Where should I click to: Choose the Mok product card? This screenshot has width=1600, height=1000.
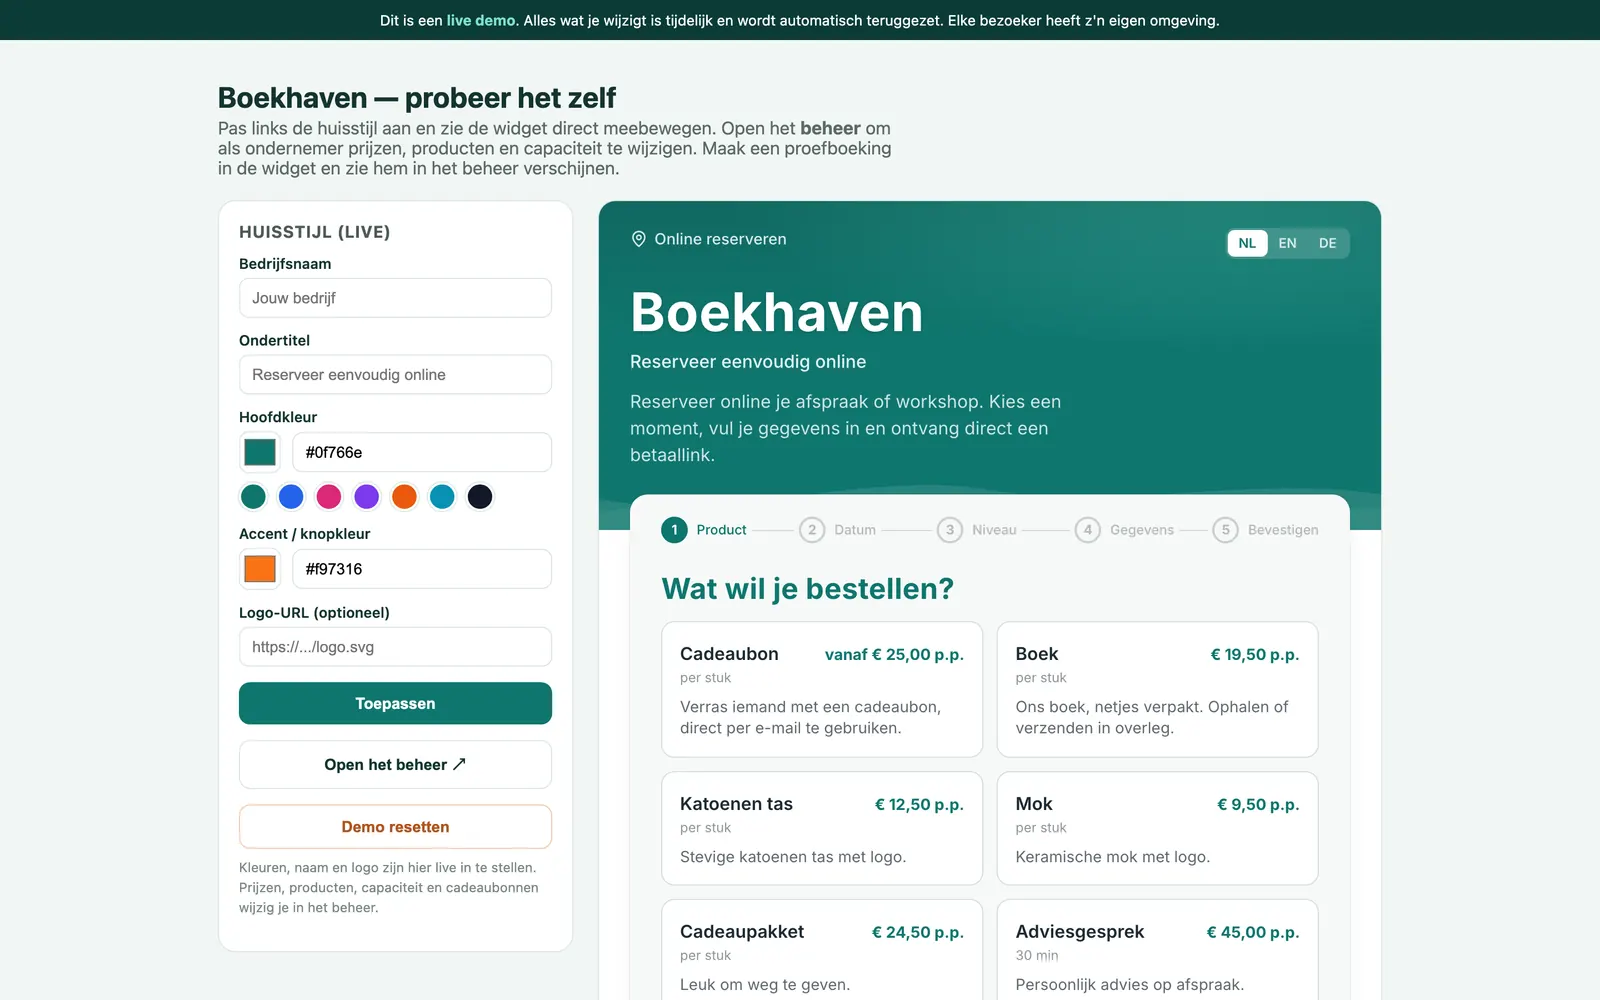[x=1157, y=828]
